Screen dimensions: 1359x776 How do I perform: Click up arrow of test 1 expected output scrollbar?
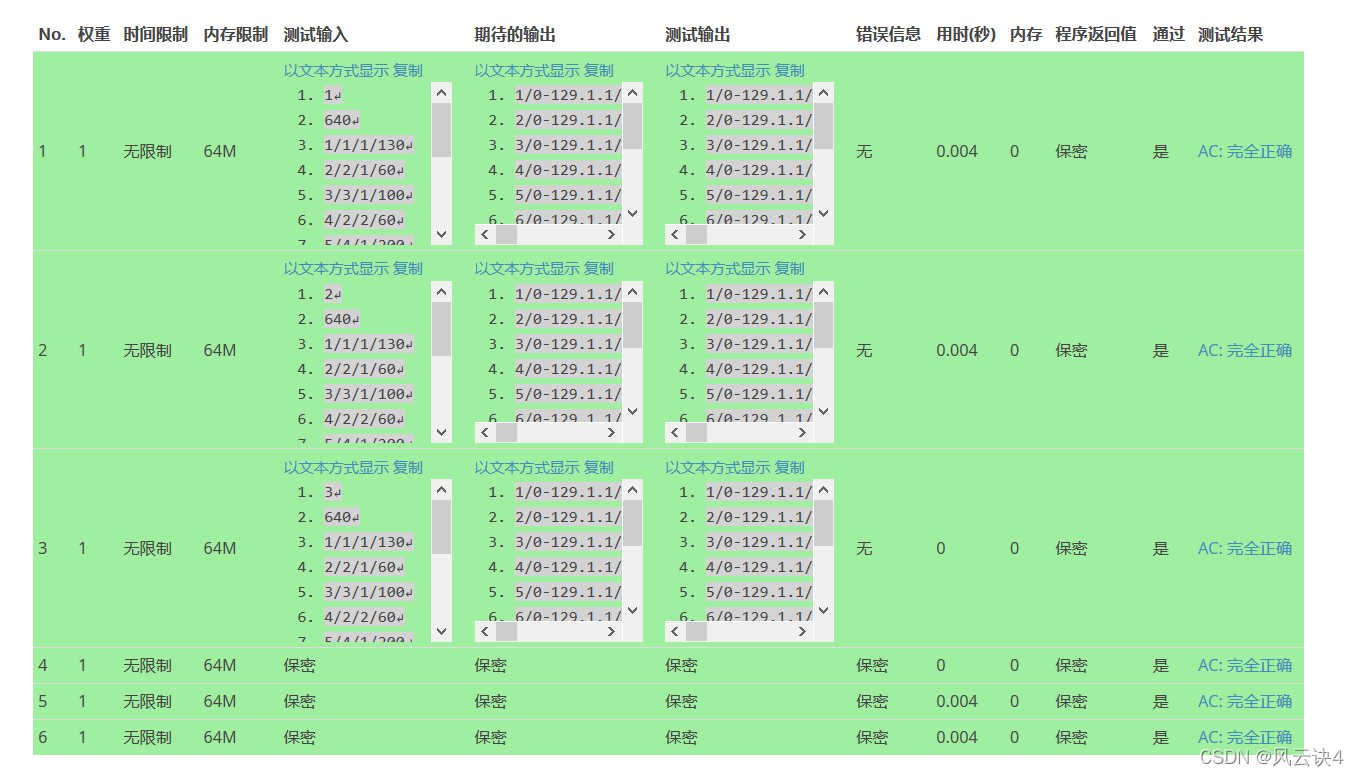(x=633, y=92)
